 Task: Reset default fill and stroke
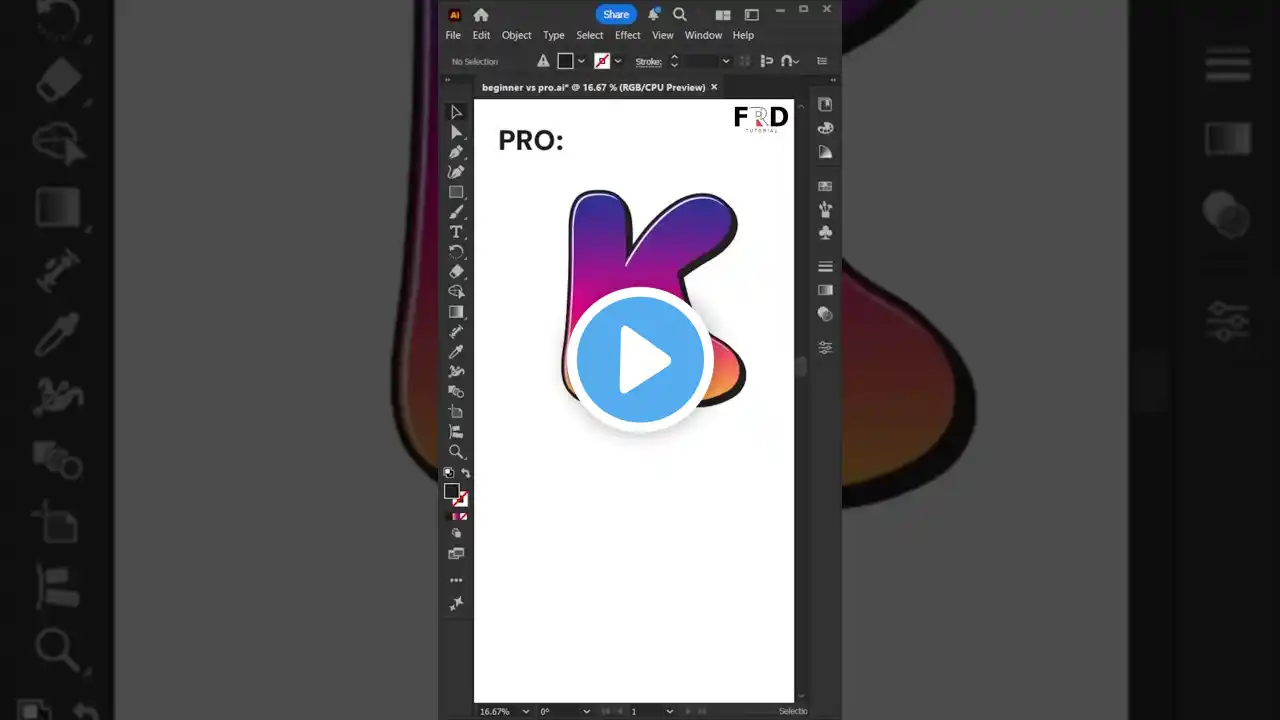[449, 473]
